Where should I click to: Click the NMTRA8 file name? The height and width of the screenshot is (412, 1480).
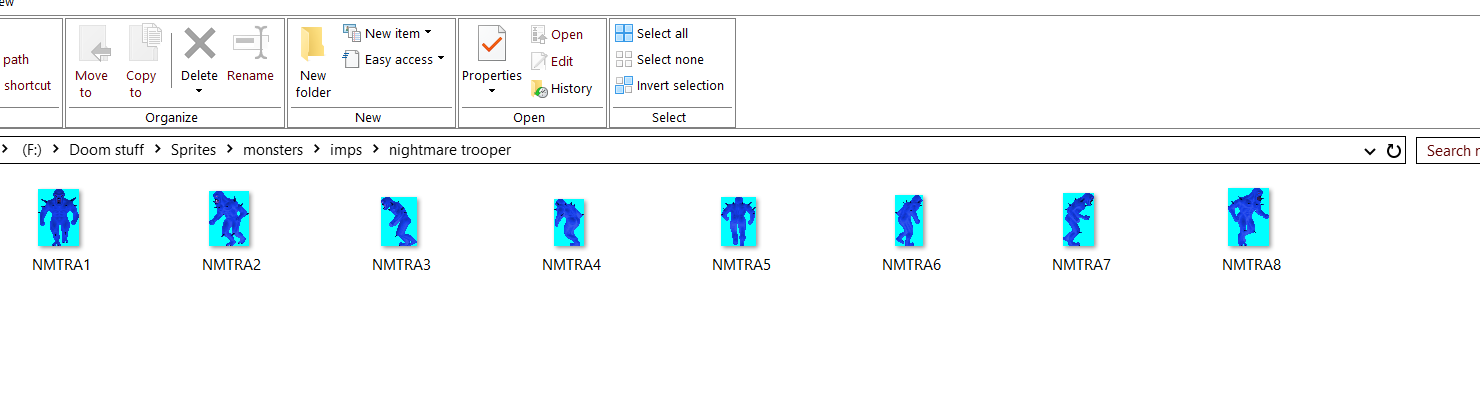pyautogui.click(x=1251, y=265)
